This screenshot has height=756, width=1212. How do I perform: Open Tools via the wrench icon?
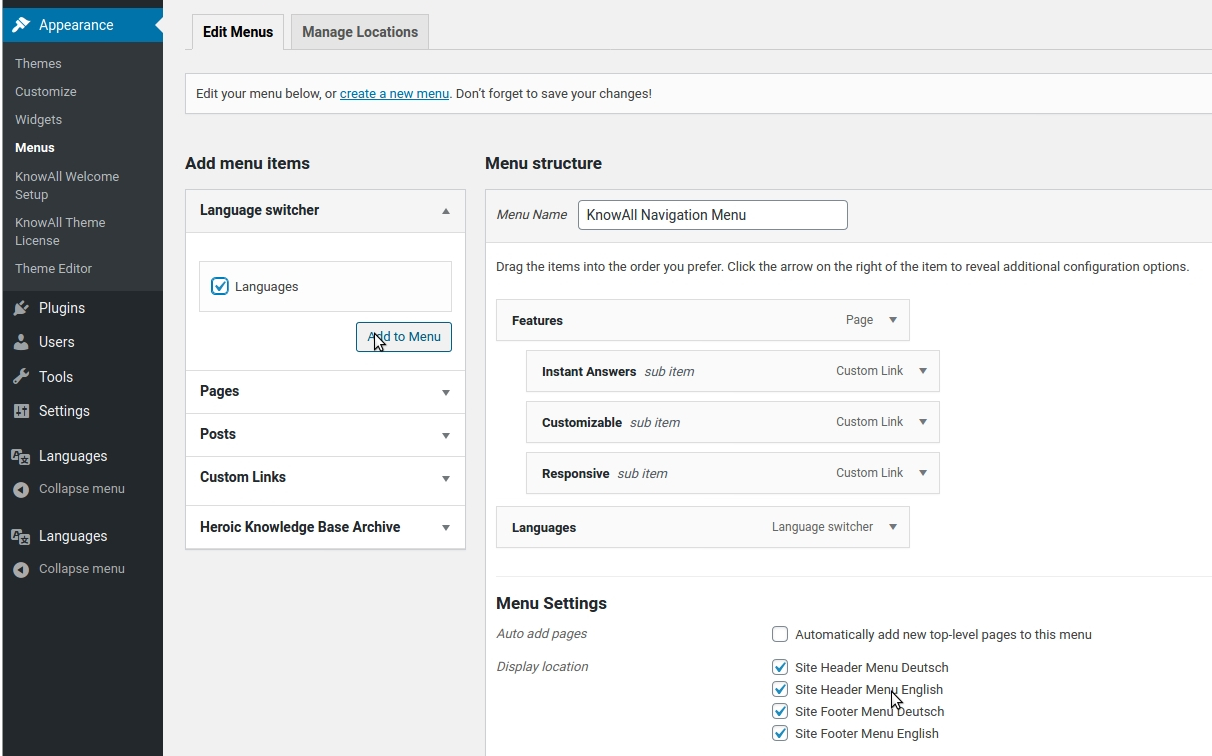click(x=21, y=377)
